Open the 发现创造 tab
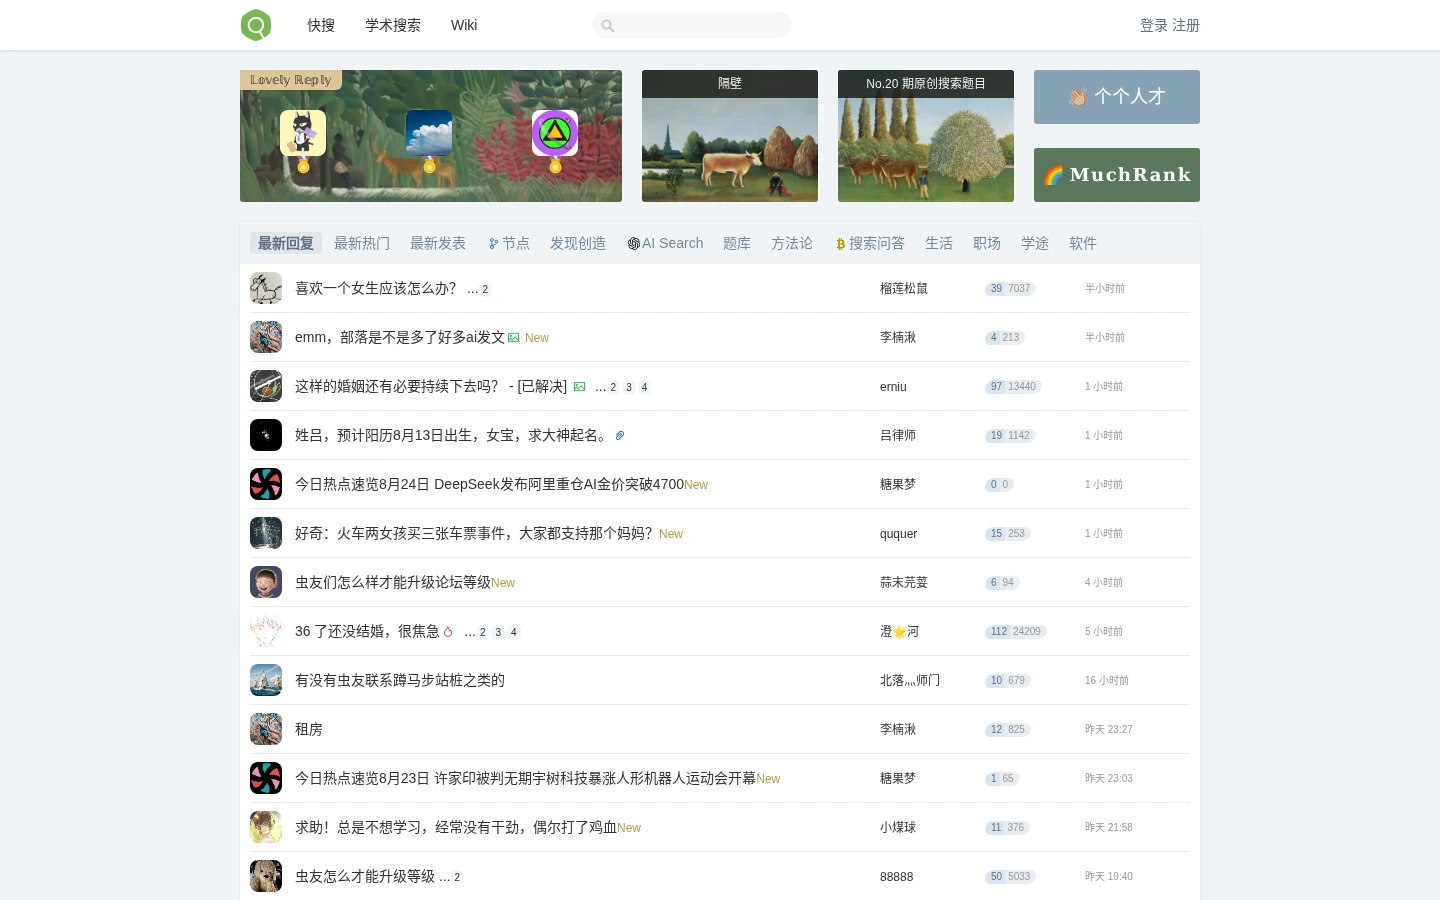This screenshot has height=900, width=1440. pyautogui.click(x=578, y=243)
